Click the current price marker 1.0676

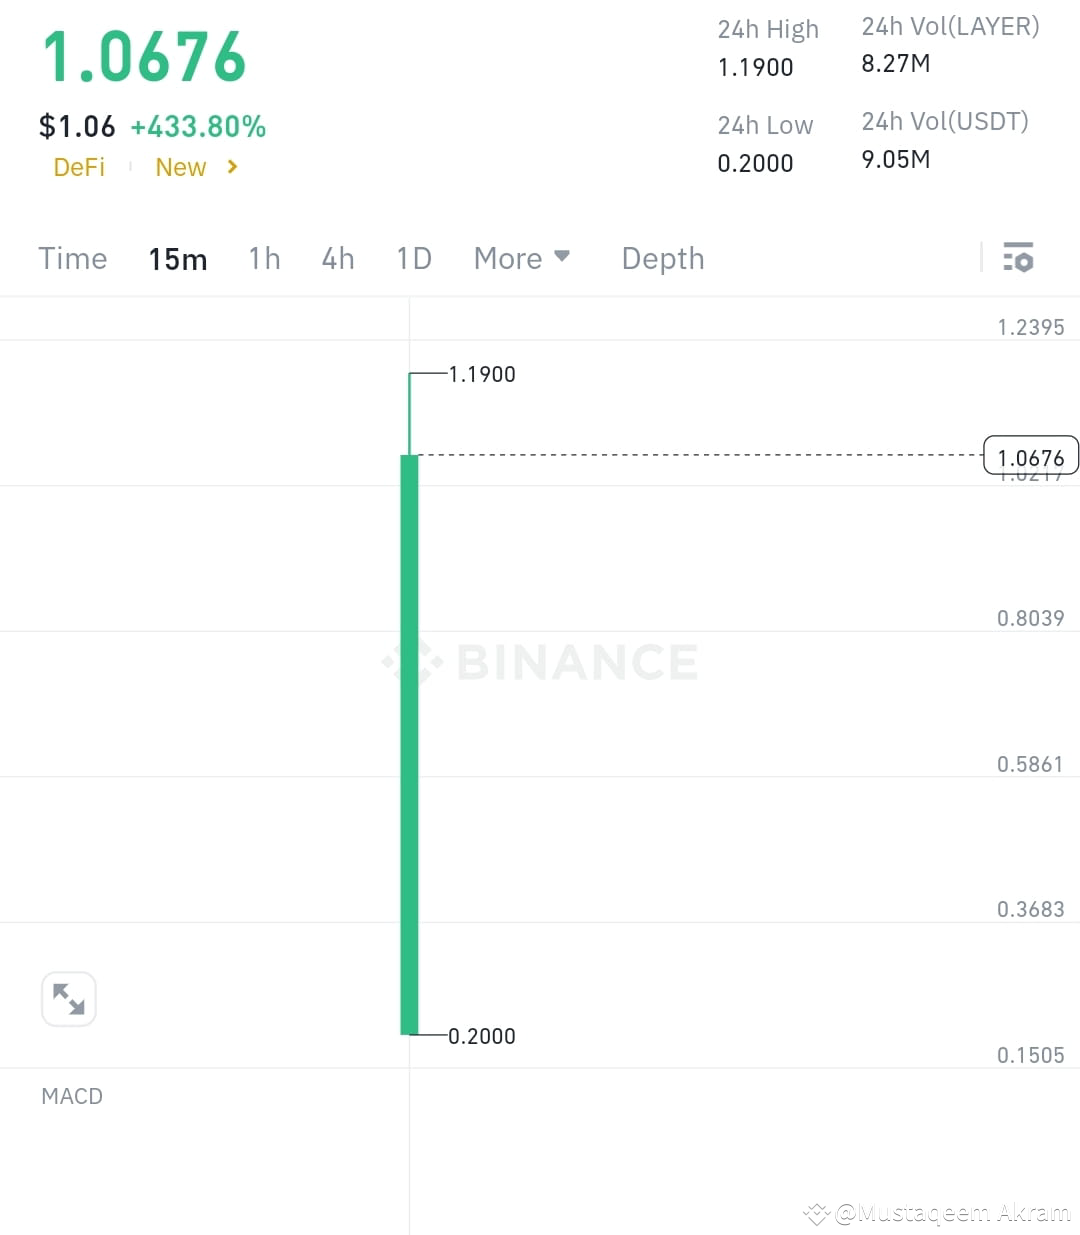pos(1030,456)
